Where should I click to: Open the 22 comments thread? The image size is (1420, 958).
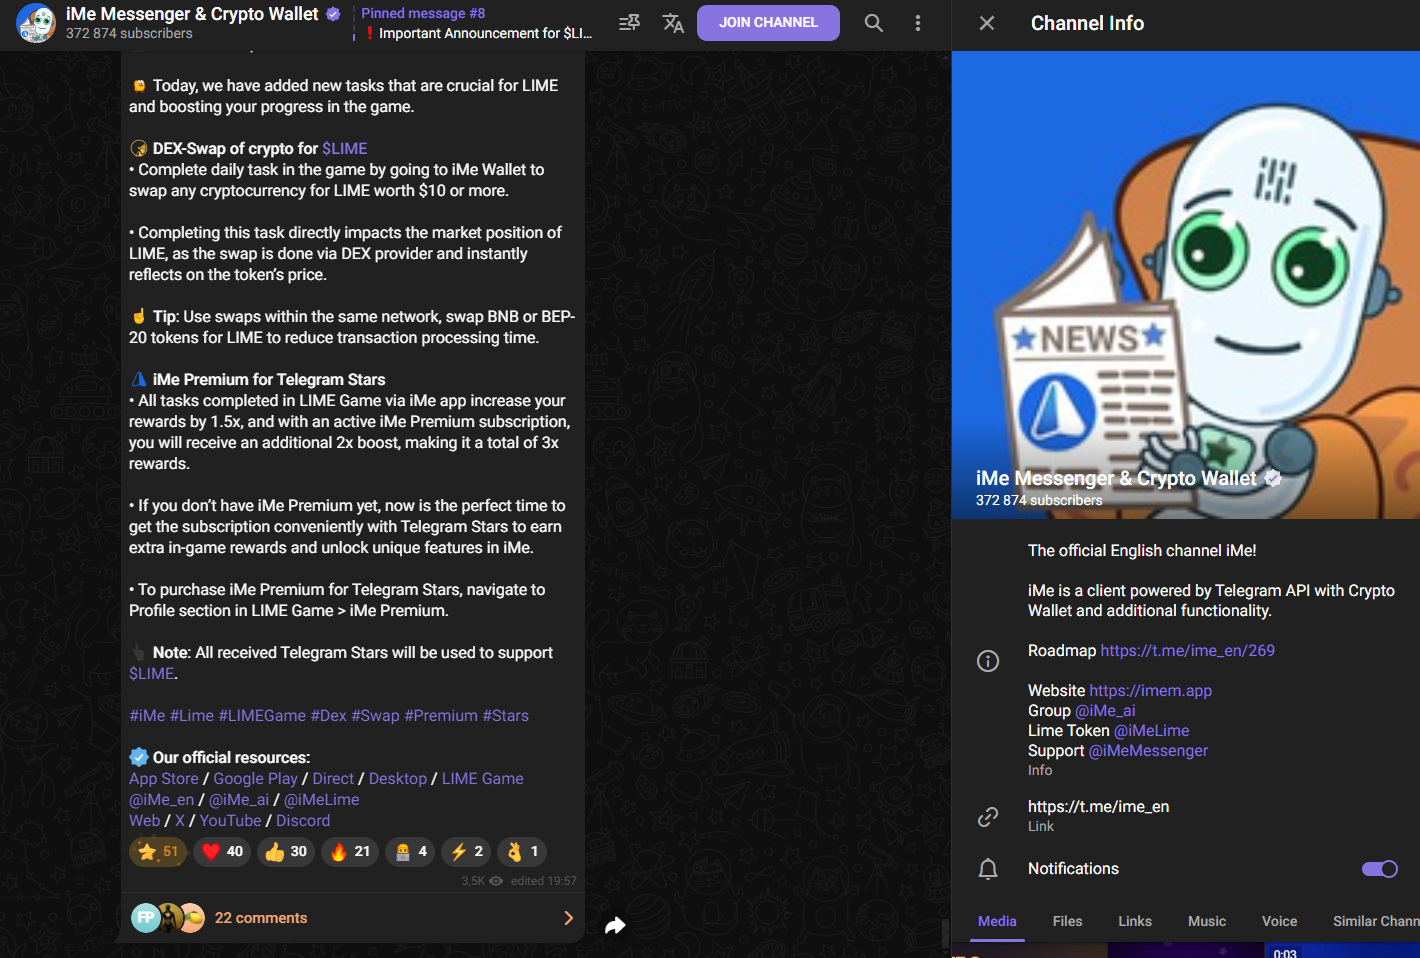pyautogui.click(x=353, y=918)
